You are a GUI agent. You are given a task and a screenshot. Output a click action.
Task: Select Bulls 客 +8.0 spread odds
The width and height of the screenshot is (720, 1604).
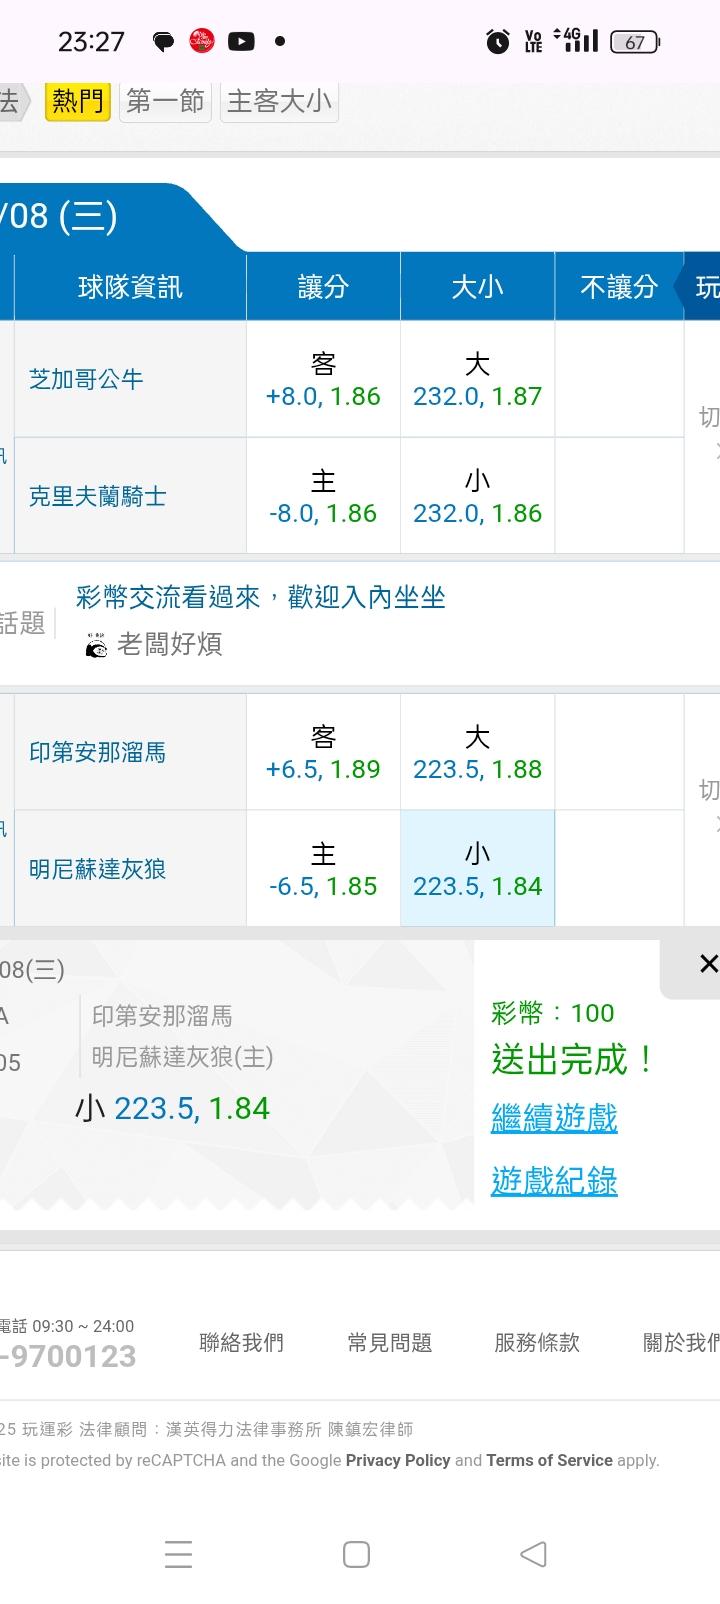click(323, 380)
